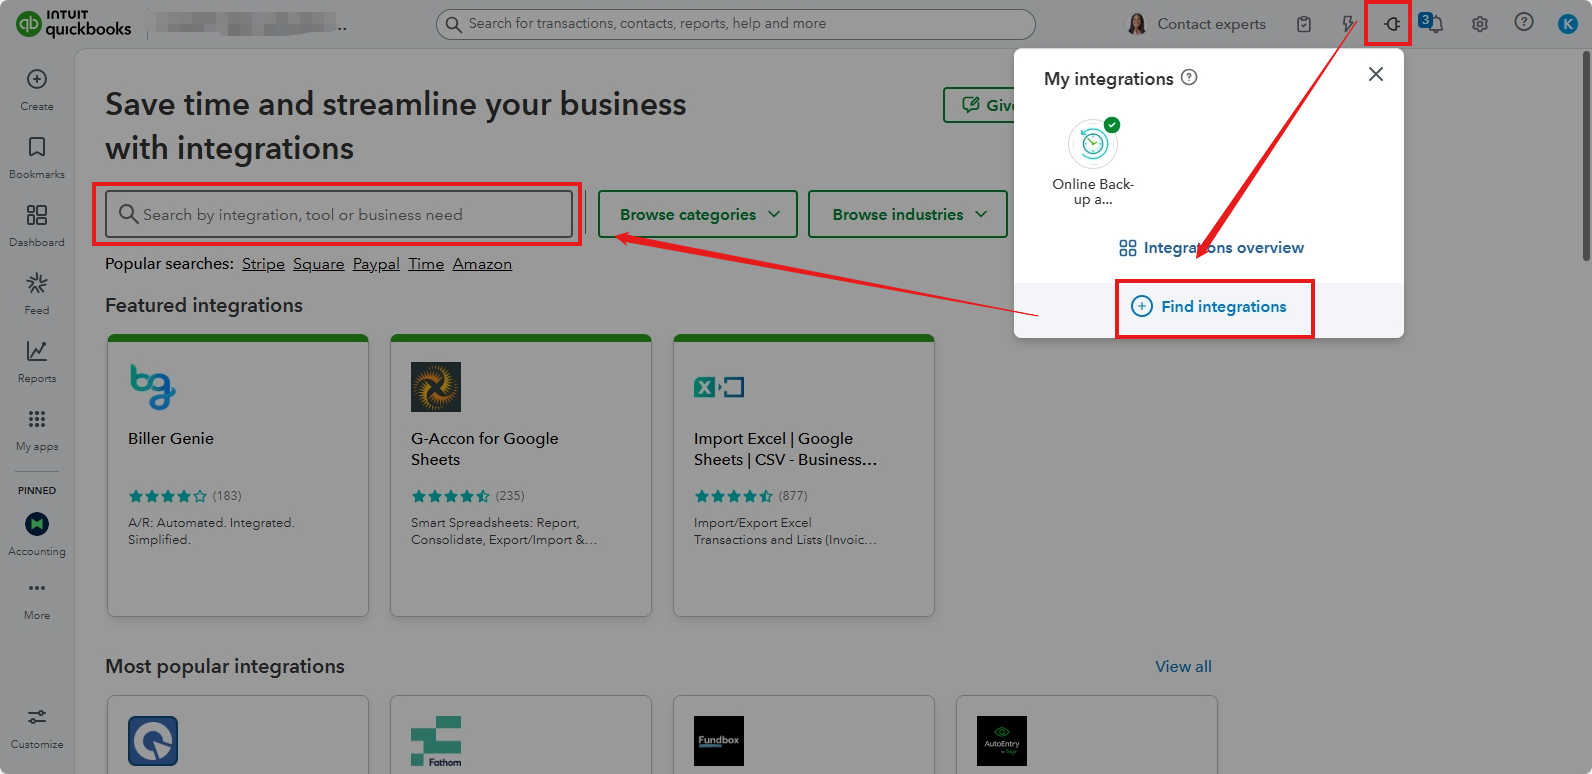Open the AutoEntry integration logo
Image resolution: width=1592 pixels, height=774 pixels.
click(1002, 741)
